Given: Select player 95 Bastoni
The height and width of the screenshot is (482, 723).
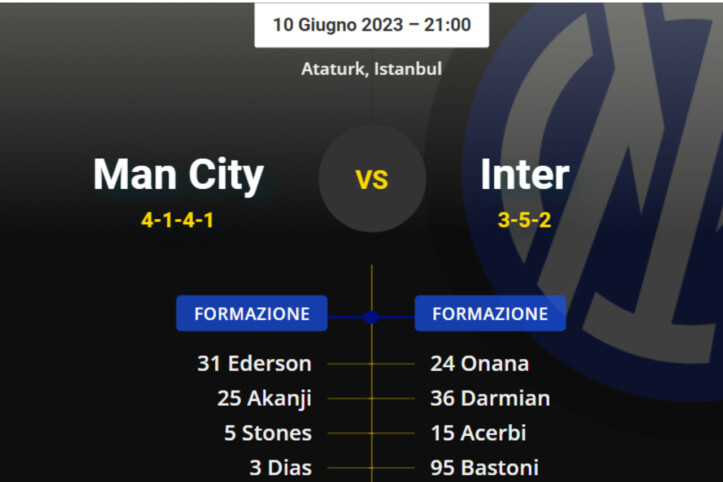Looking at the screenshot, I should (x=484, y=467).
